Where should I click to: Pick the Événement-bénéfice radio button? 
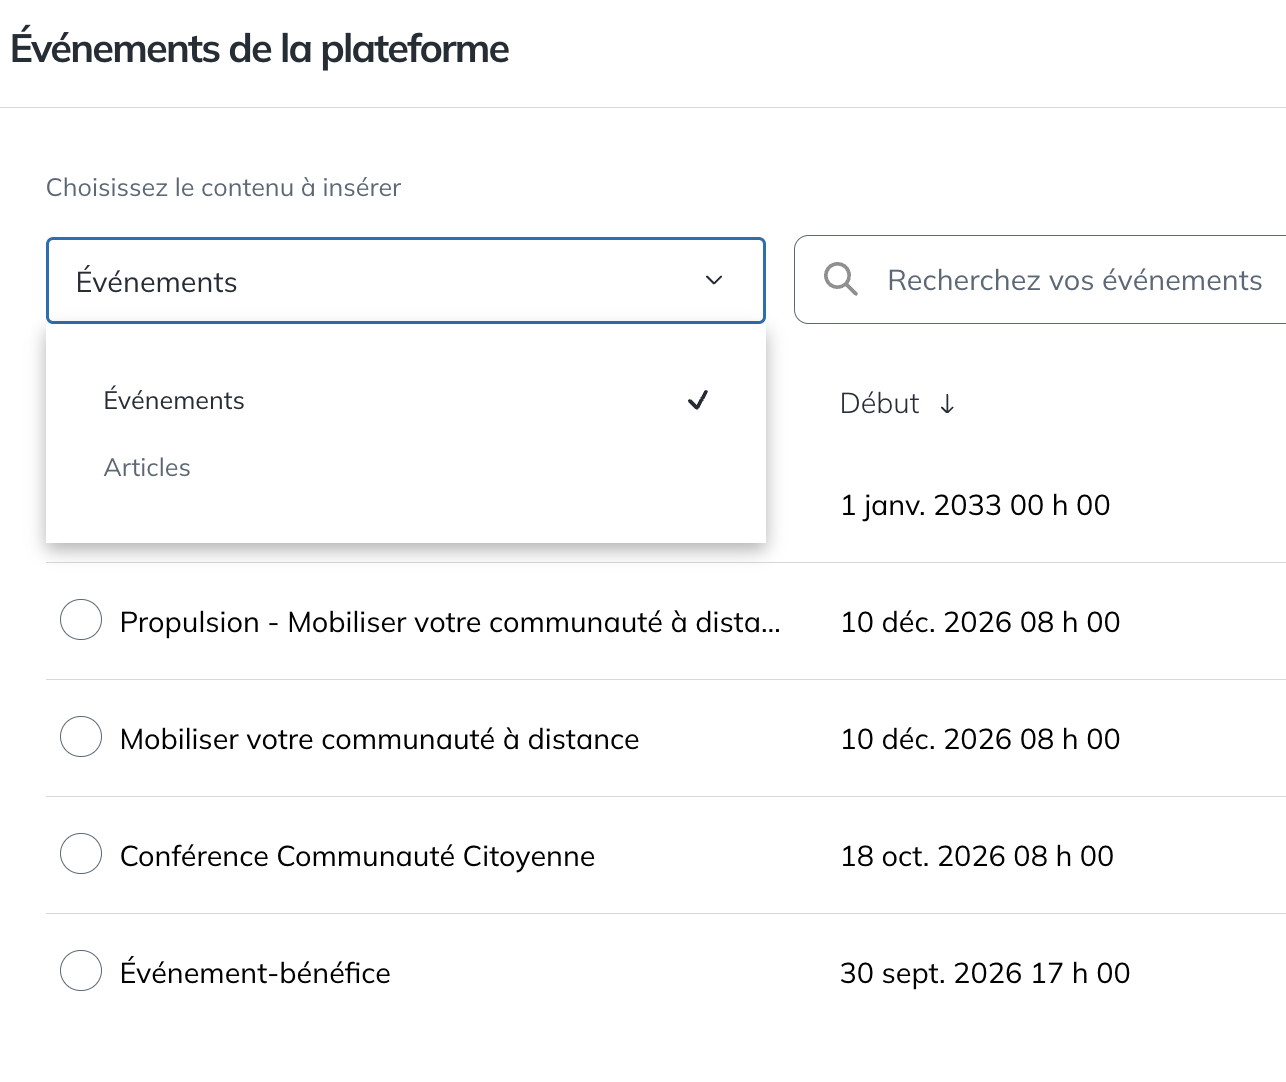pyautogui.click(x=81, y=971)
